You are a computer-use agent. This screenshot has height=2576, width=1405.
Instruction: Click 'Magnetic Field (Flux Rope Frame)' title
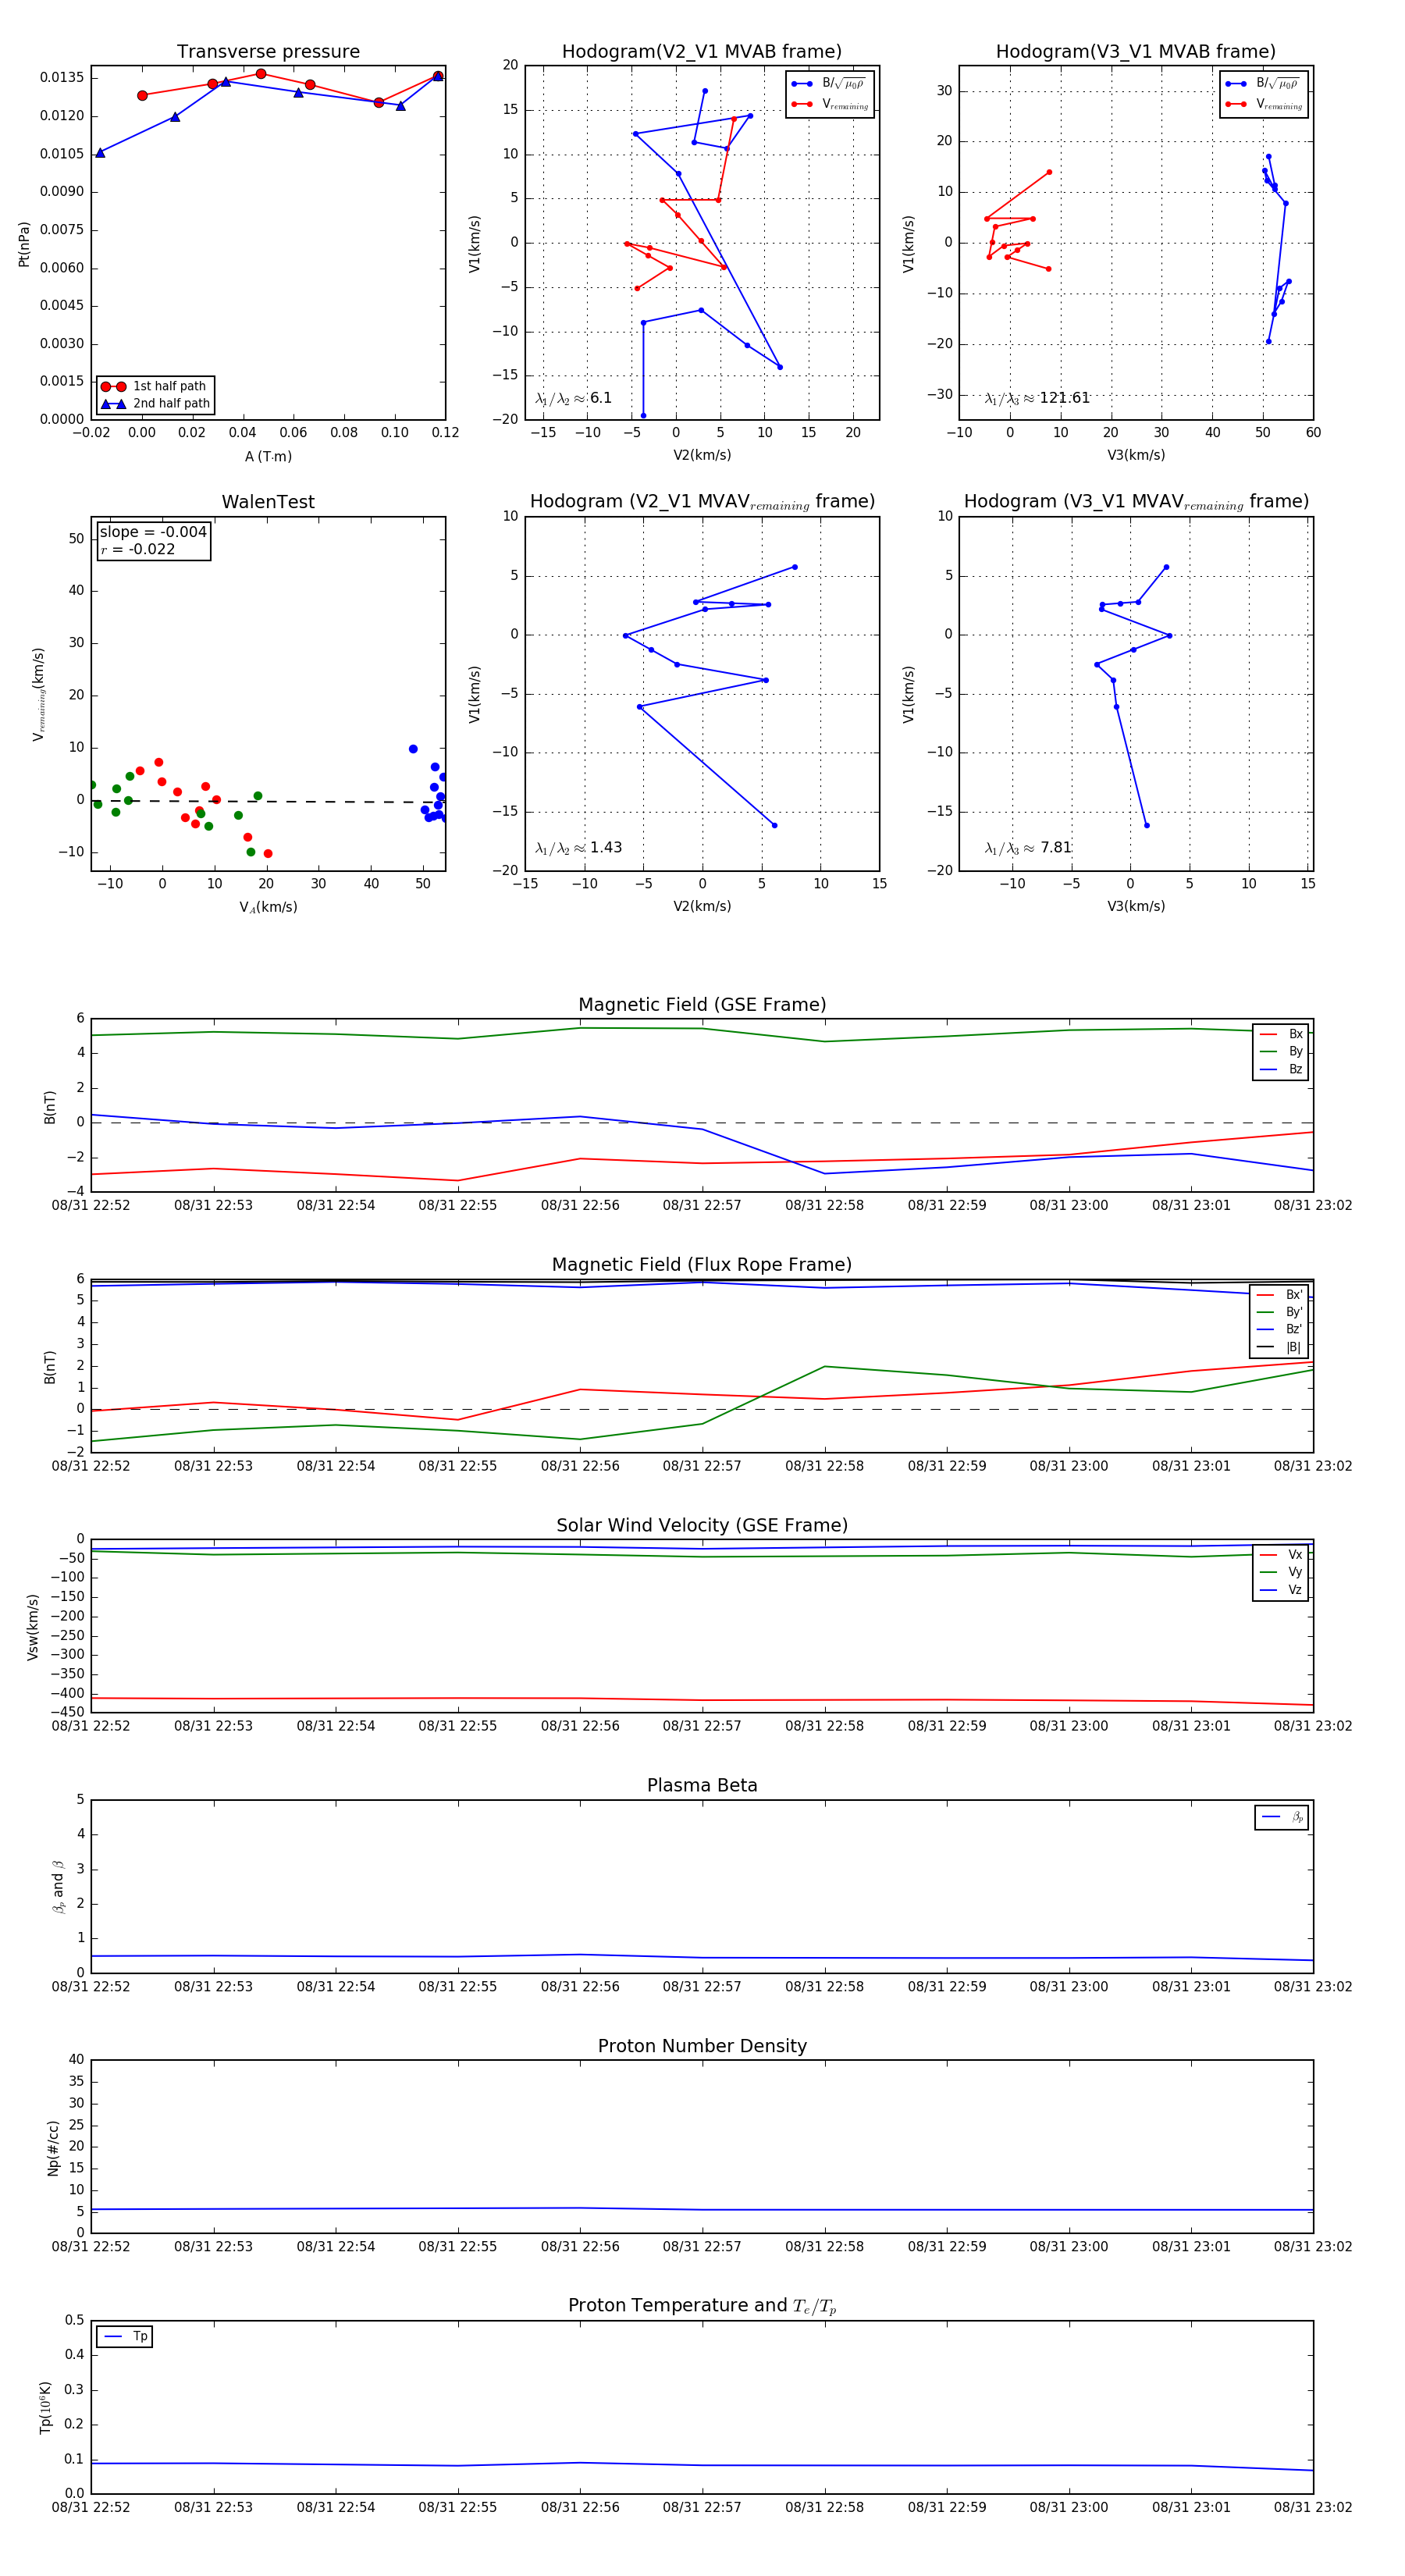point(702,1265)
